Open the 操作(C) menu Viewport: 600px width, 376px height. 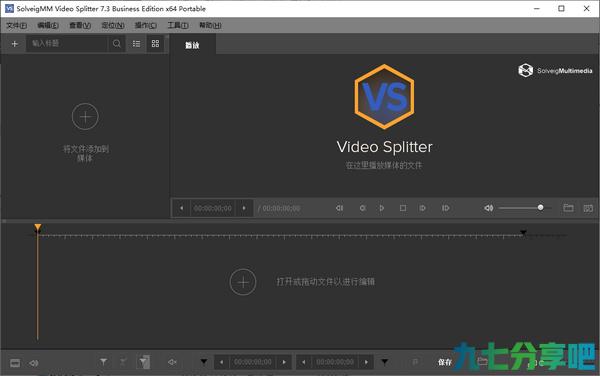(146, 25)
